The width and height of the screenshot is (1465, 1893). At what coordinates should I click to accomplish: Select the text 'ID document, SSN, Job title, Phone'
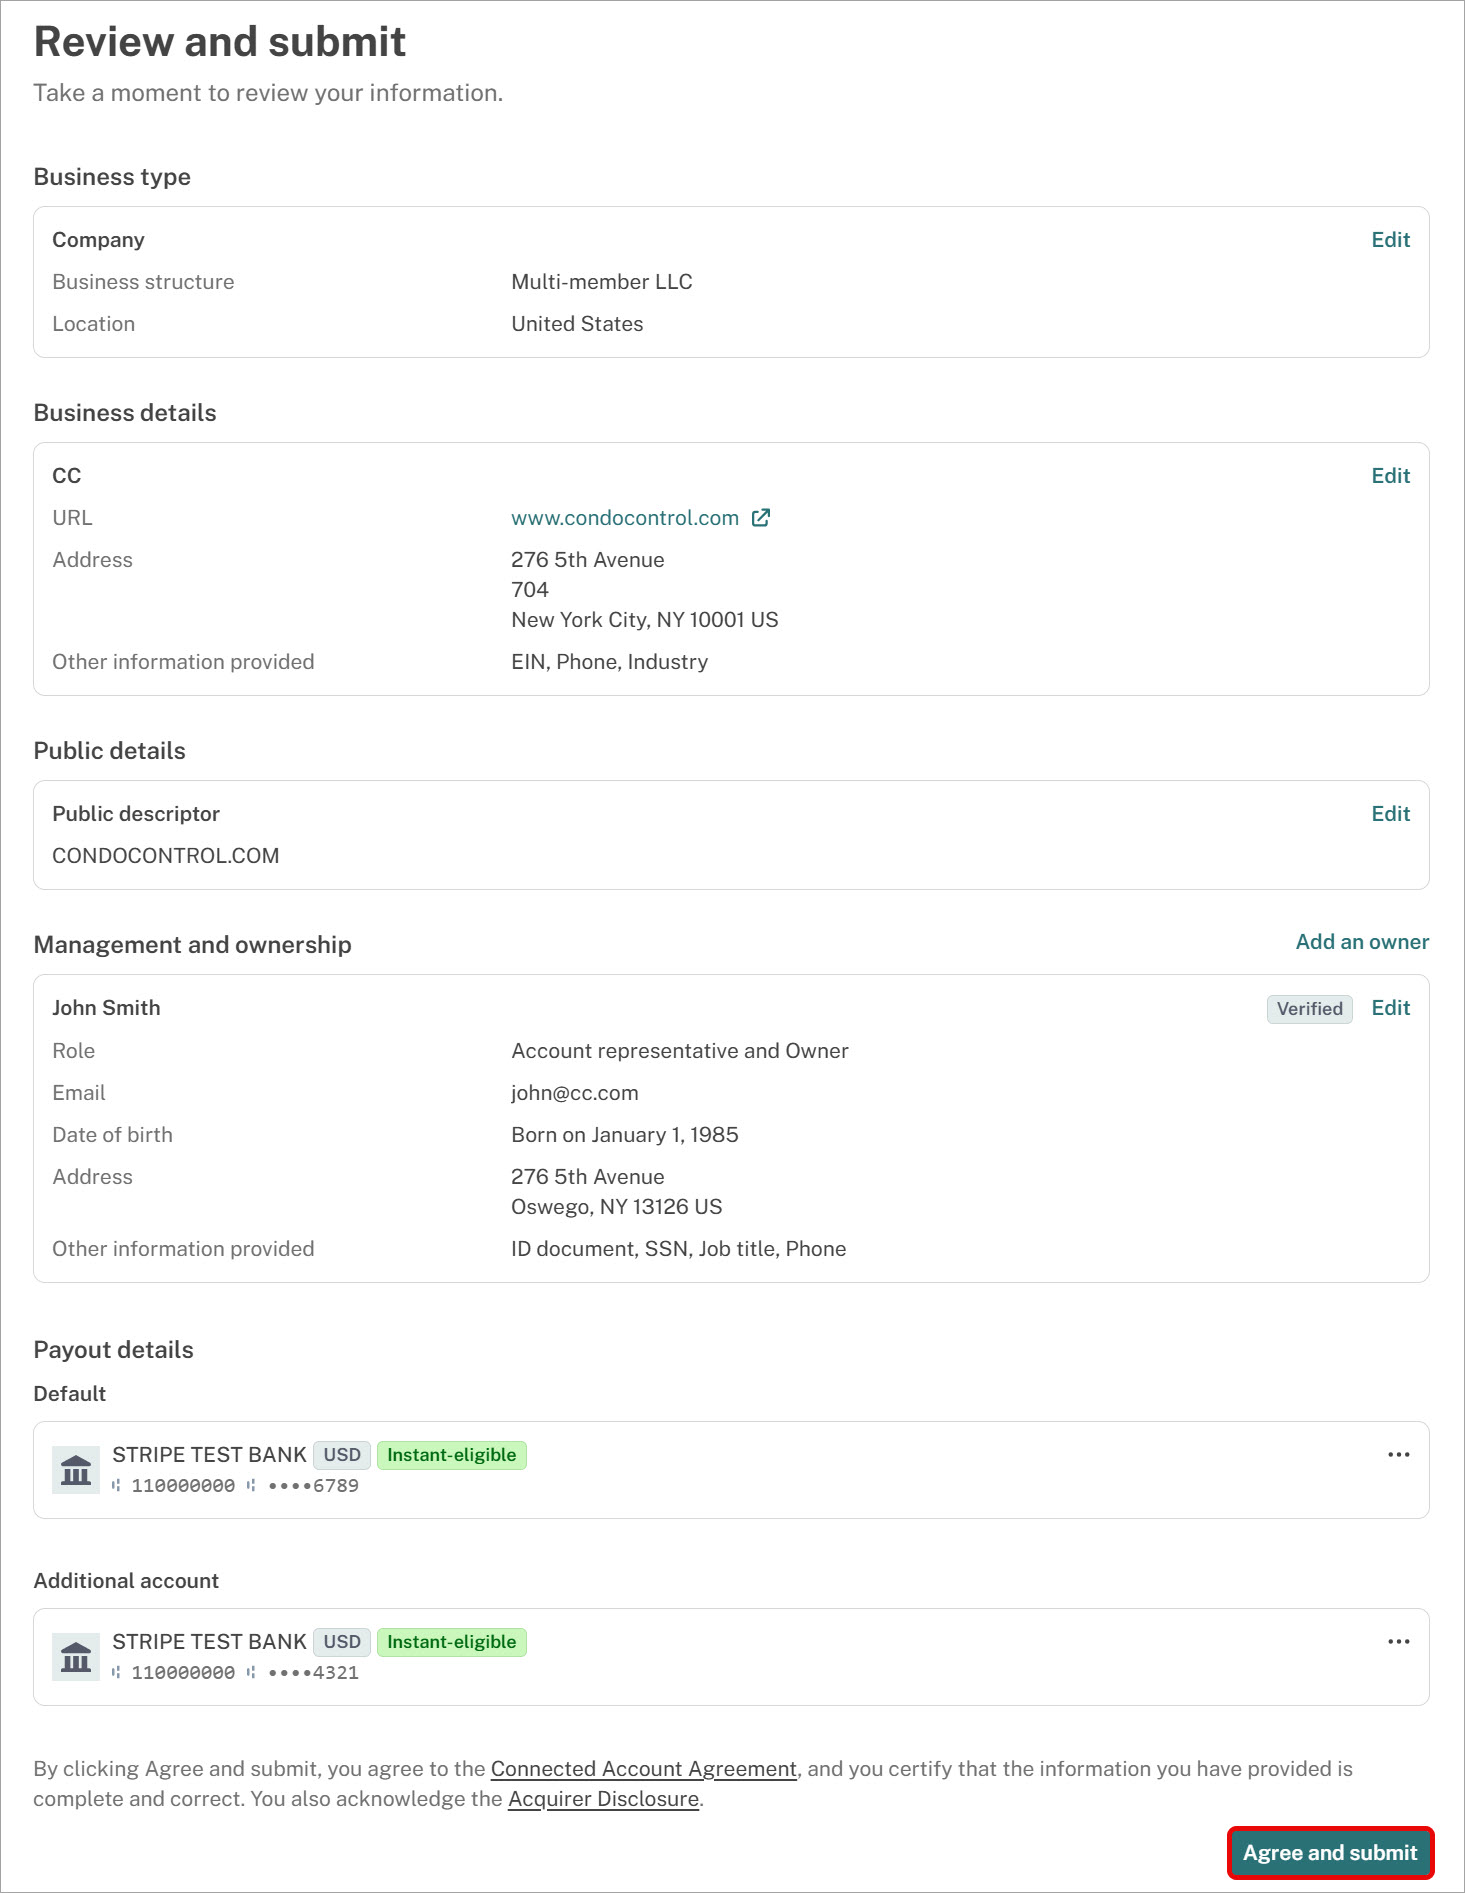(x=679, y=1249)
